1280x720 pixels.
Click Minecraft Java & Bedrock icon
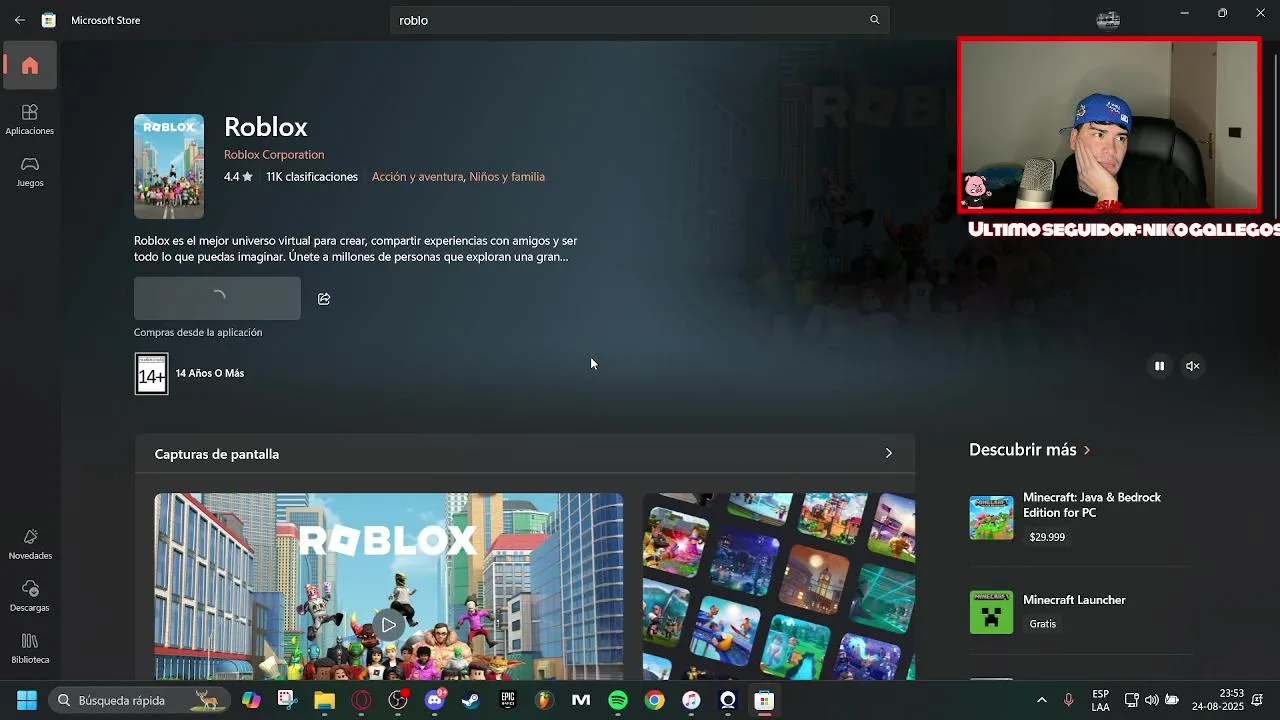991,517
